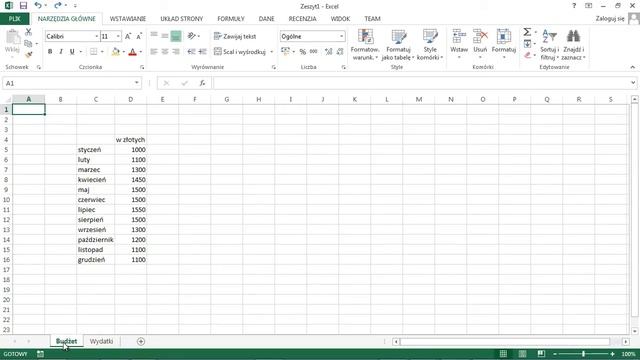Toggle bold formatting
640x360 pixels.
[50, 52]
